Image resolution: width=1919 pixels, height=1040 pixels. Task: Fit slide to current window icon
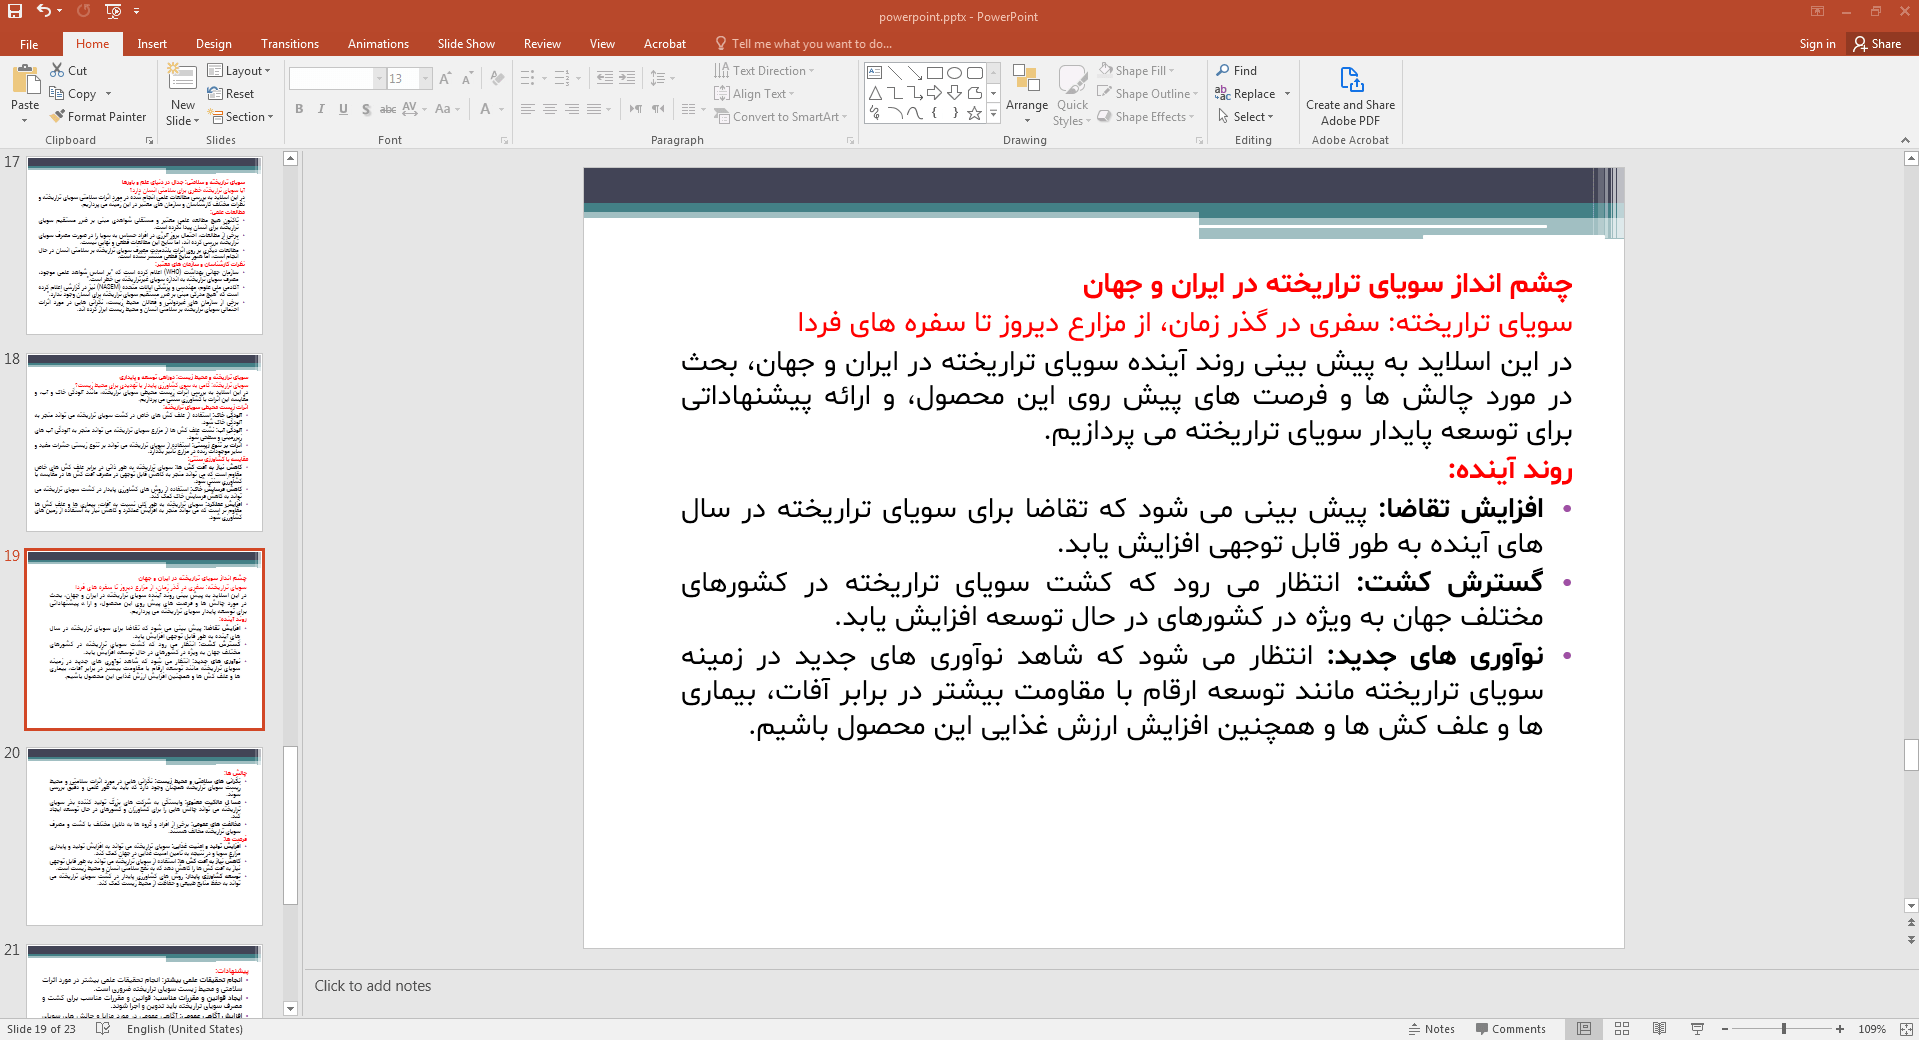[1906, 1029]
